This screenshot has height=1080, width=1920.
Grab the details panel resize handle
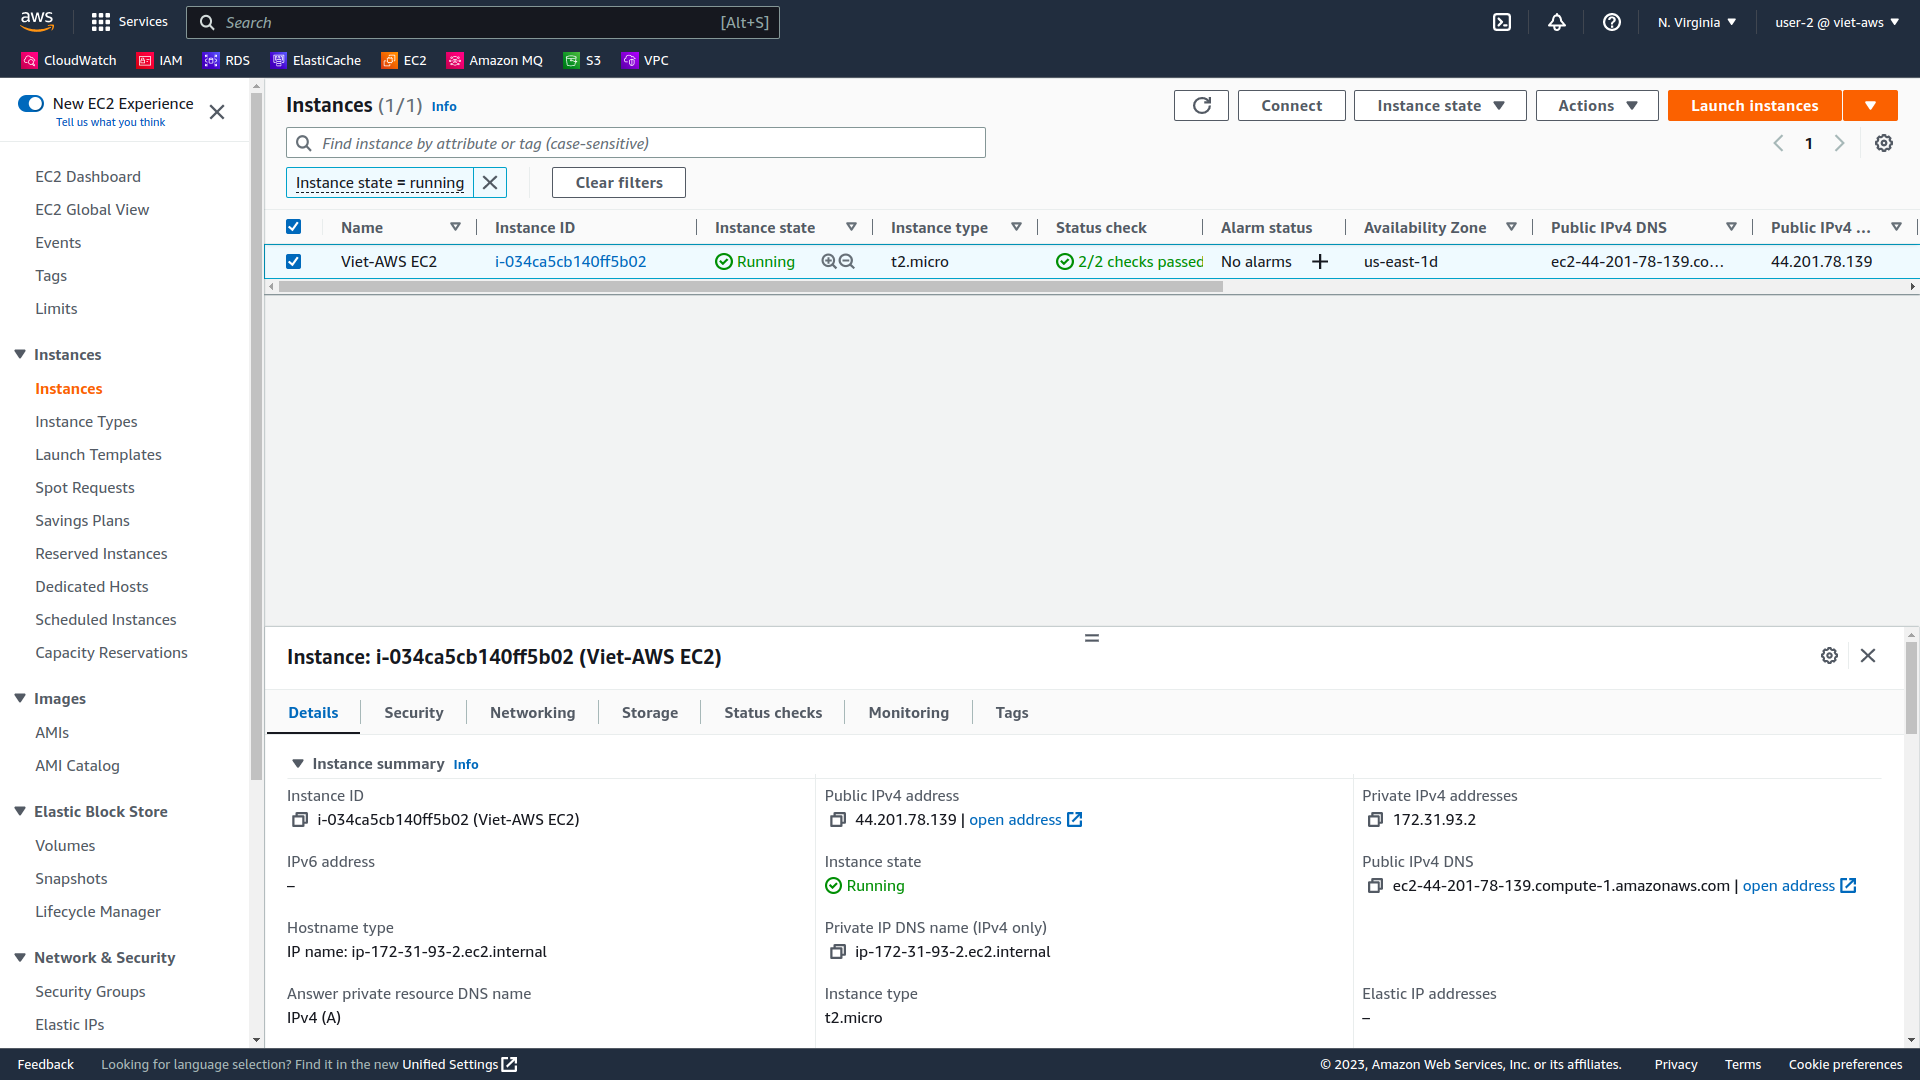tap(1092, 638)
